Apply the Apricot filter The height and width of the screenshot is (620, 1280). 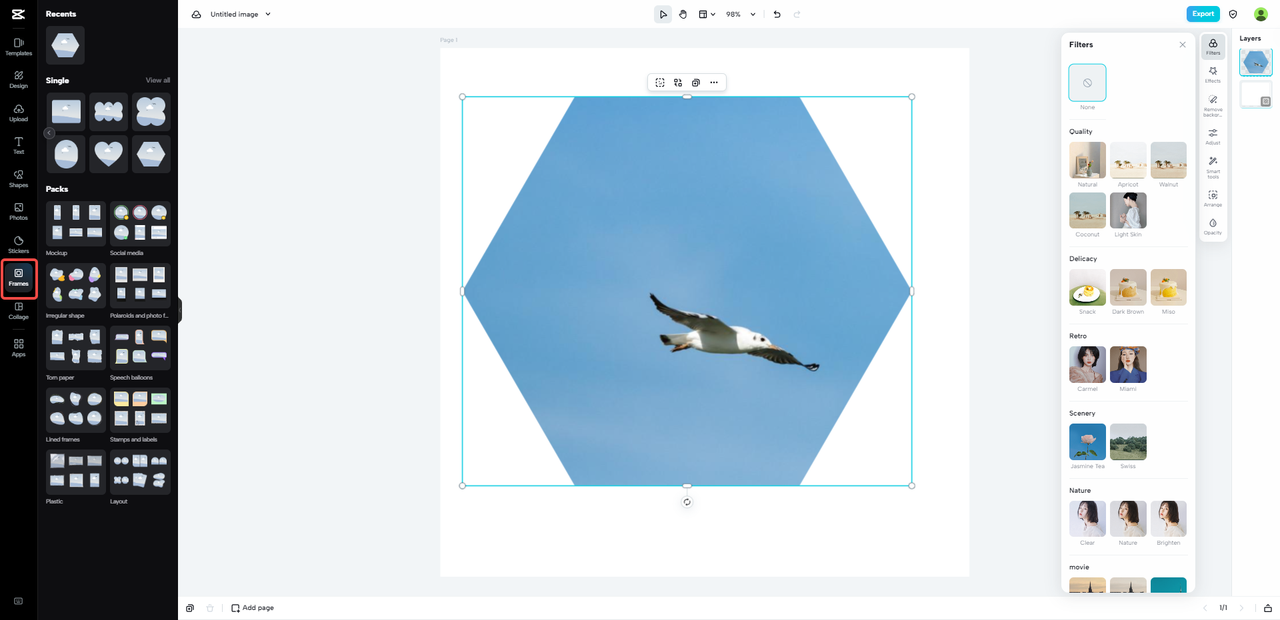[1128, 160]
